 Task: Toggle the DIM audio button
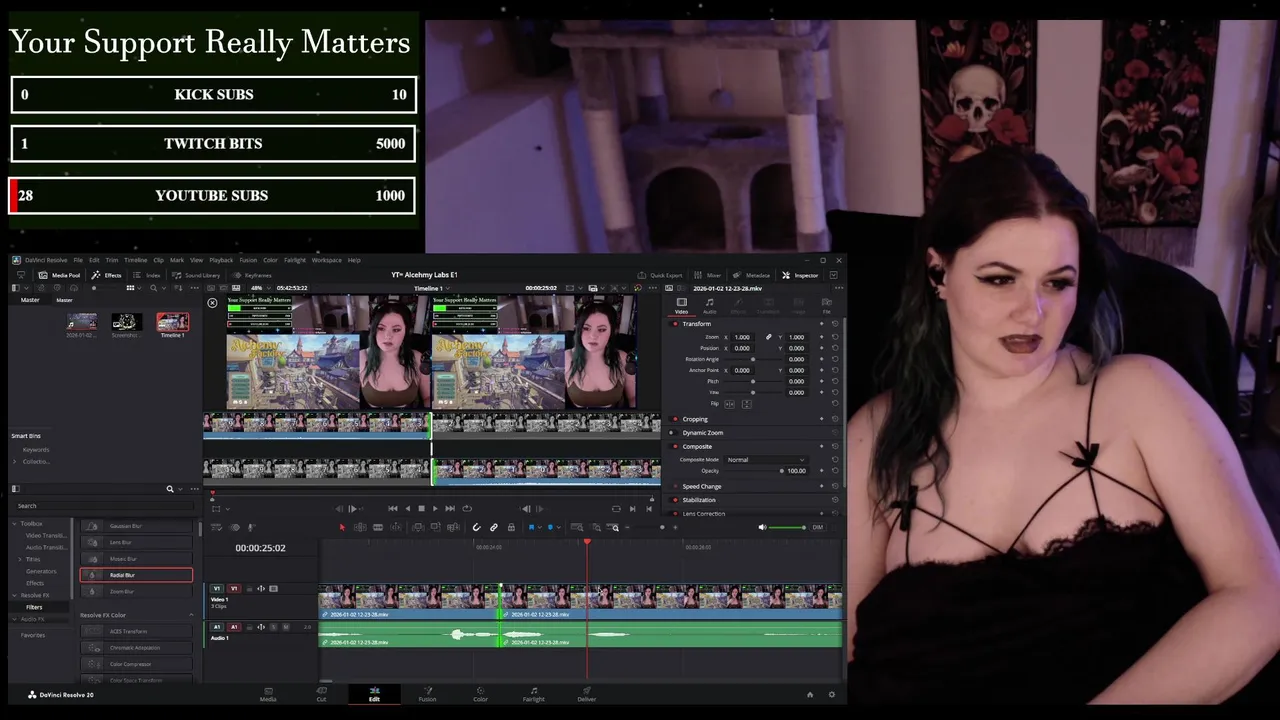pyautogui.click(x=817, y=527)
